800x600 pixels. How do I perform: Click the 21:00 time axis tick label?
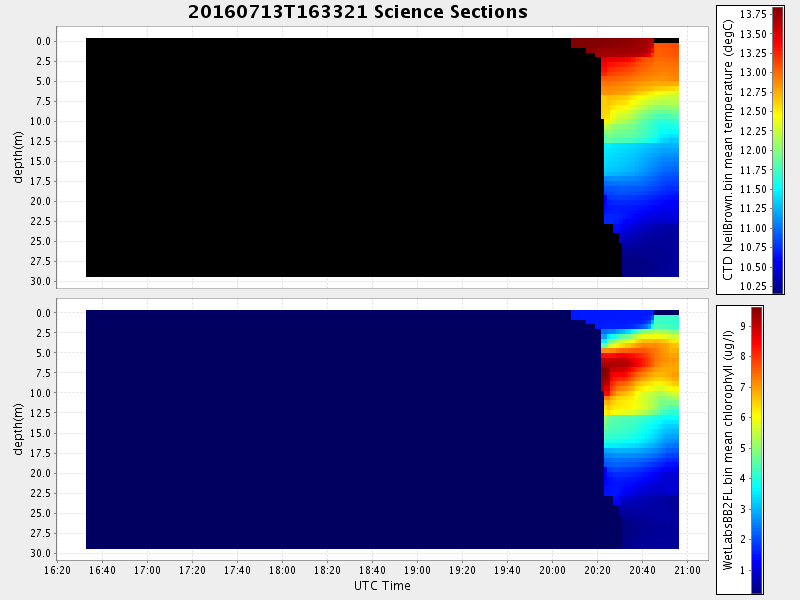pyautogui.click(x=687, y=570)
